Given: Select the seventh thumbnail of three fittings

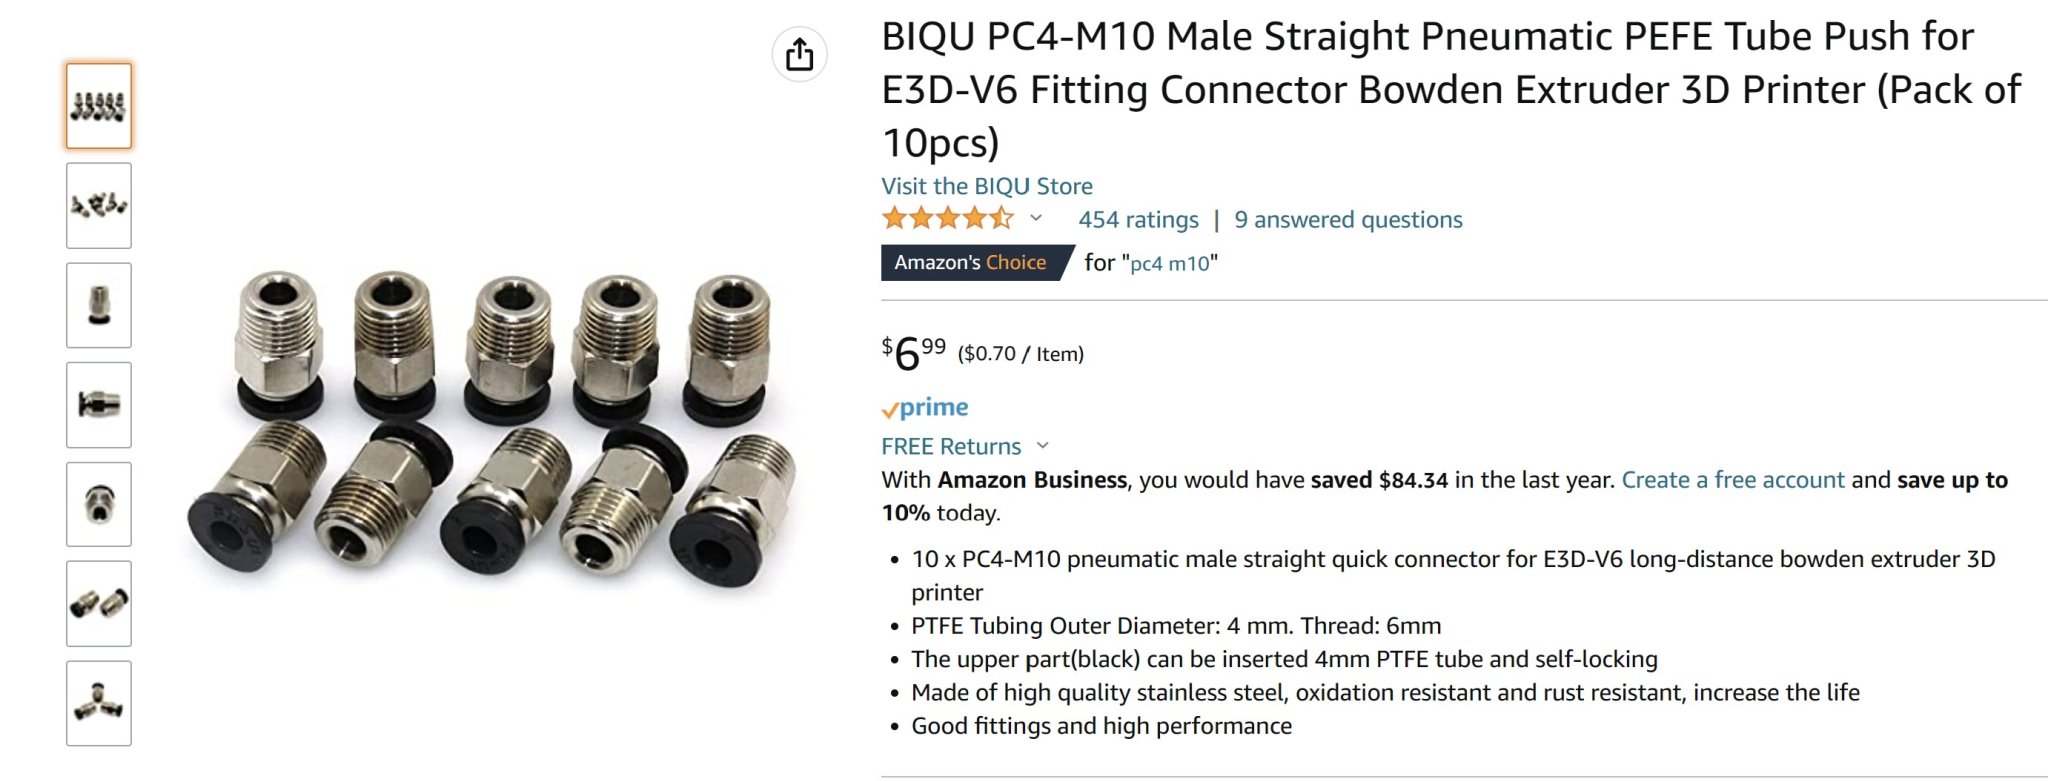Looking at the screenshot, I should [99, 703].
